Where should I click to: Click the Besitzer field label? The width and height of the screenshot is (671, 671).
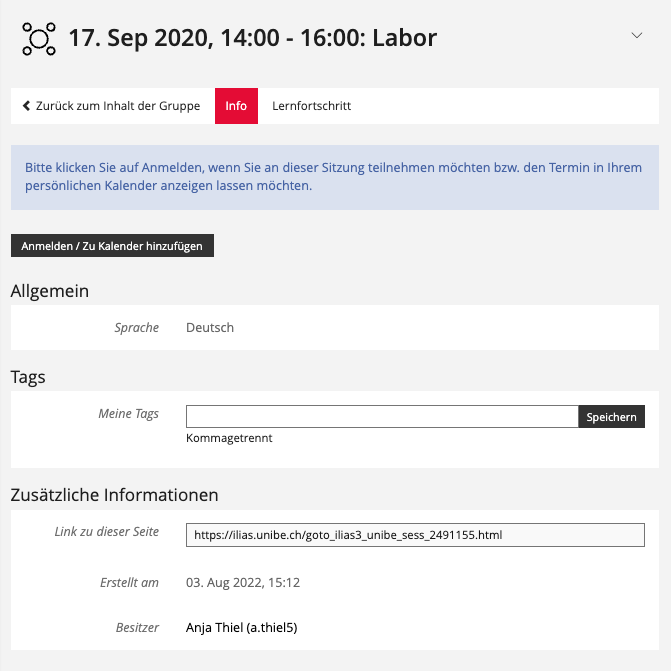[x=137, y=628]
